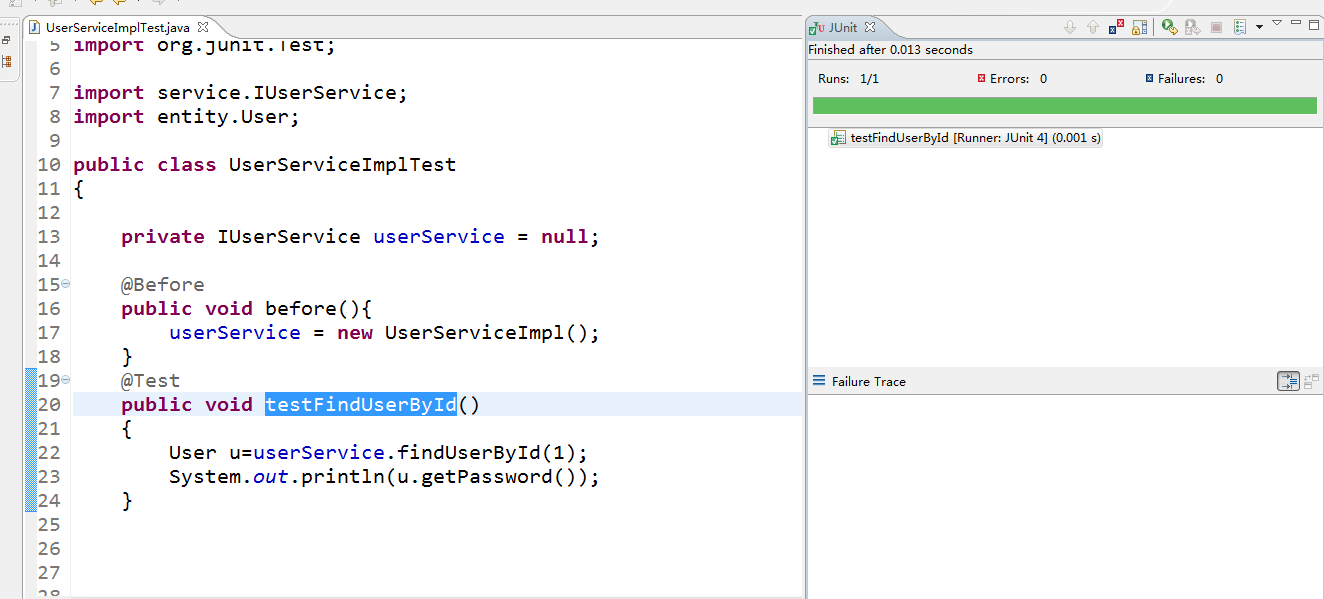
Task: Minimize the JUnit view panel
Action: (1296, 22)
